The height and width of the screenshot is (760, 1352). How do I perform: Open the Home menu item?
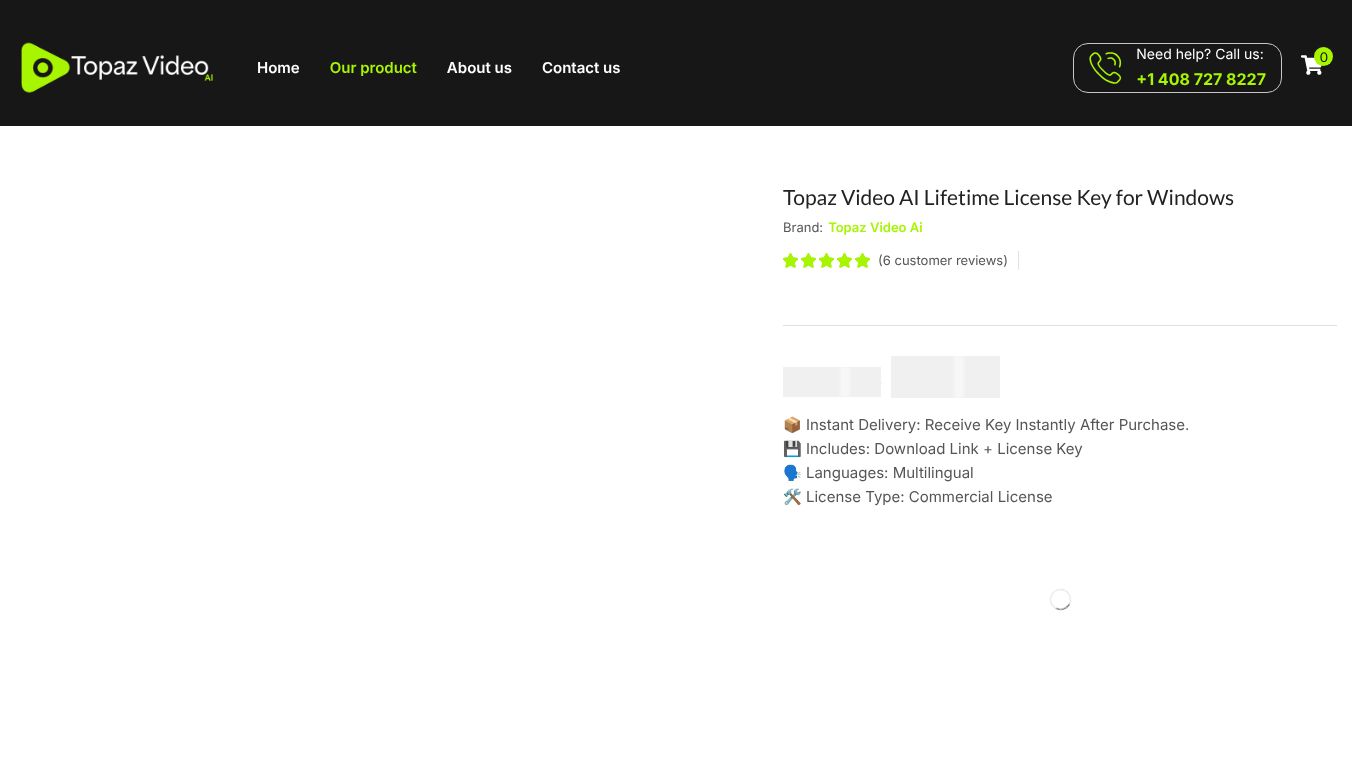[x=278, y=68]
